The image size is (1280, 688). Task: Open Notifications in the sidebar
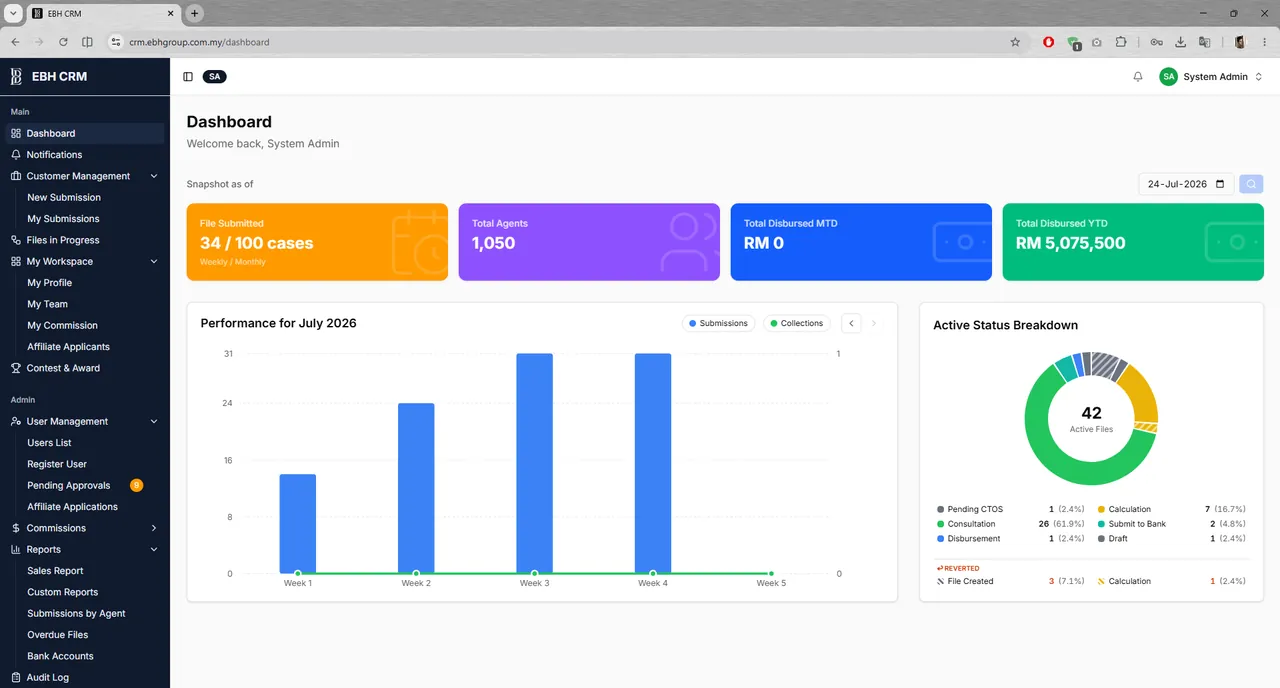click(x=85, y=155)
